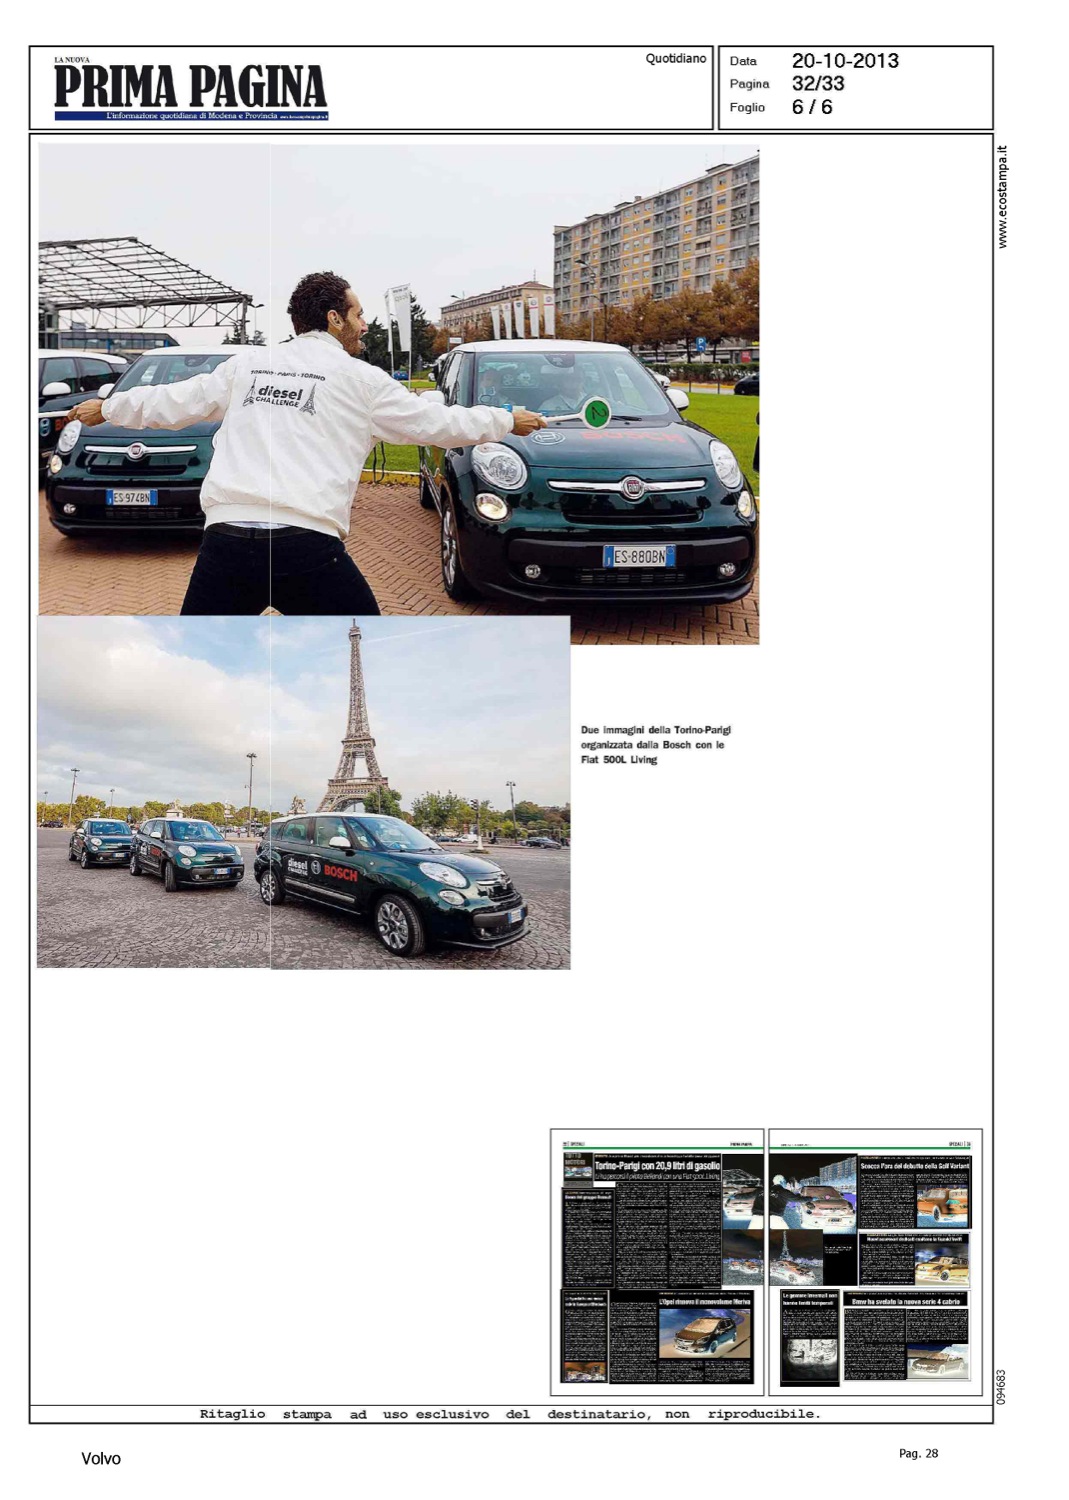
Task: Click the red Bosch logo on the car door
Action: (x=340, y=872)
